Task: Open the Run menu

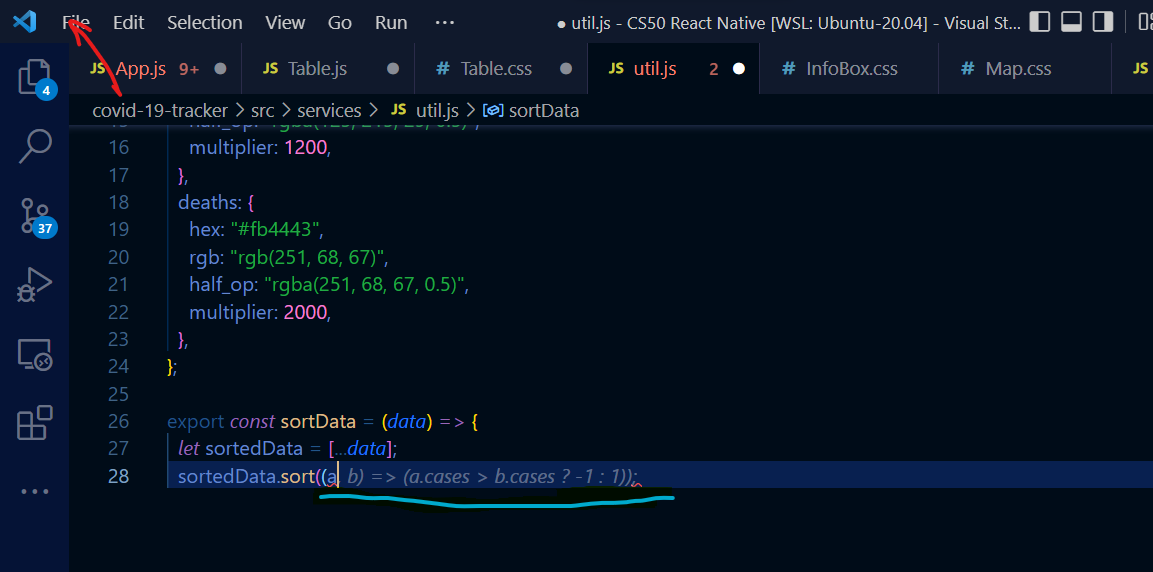Action: [x=391, y=23]
